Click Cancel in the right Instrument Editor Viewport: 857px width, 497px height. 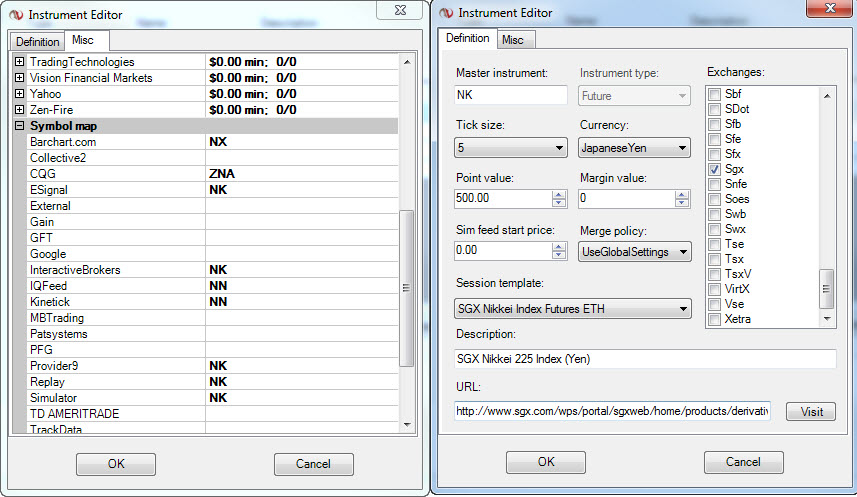(x=743, y=462)
